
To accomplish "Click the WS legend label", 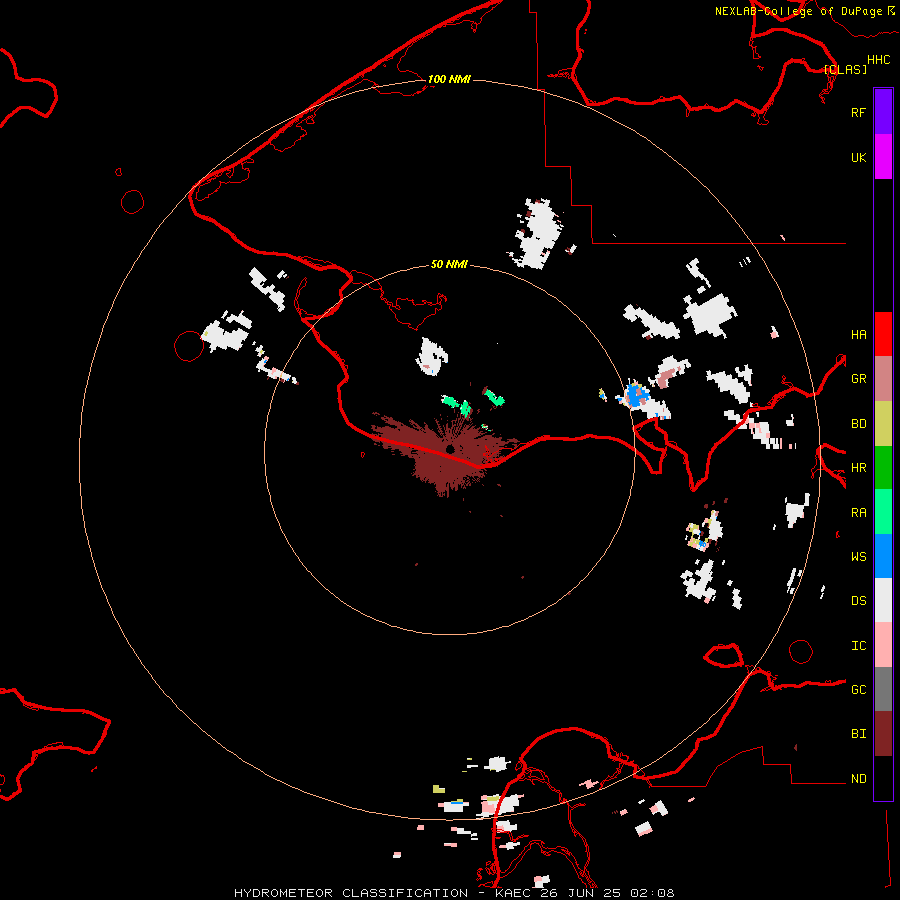I will tap(858, 557).
